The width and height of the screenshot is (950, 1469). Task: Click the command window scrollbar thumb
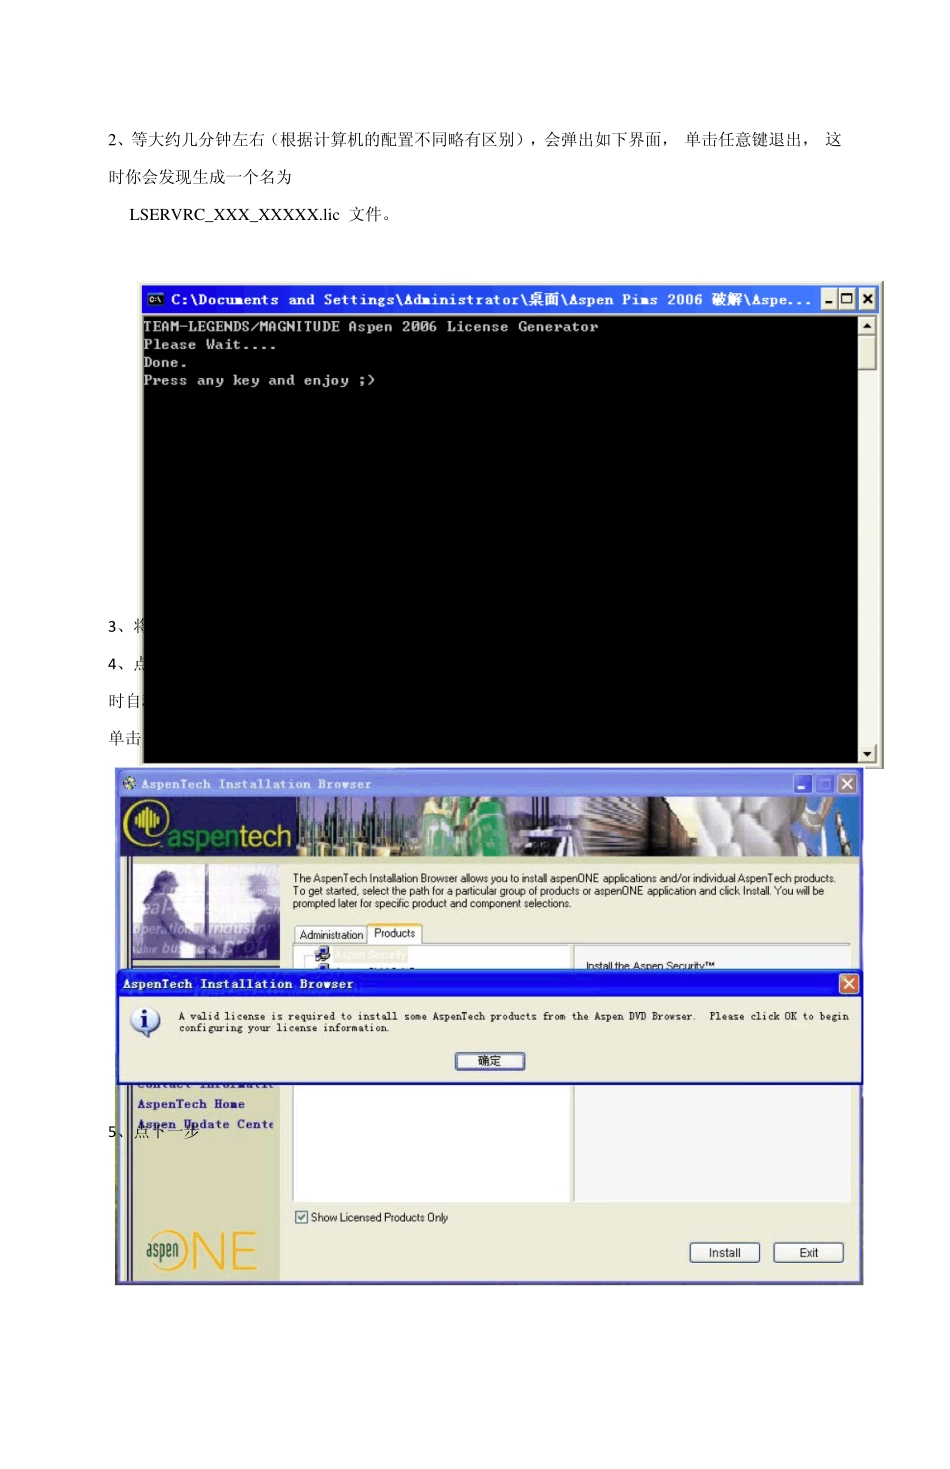pos(867,353)
